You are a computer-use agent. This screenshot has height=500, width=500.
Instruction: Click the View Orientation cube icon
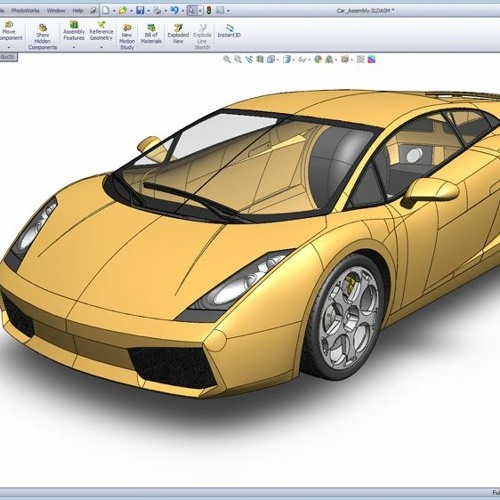pos(271,59)
